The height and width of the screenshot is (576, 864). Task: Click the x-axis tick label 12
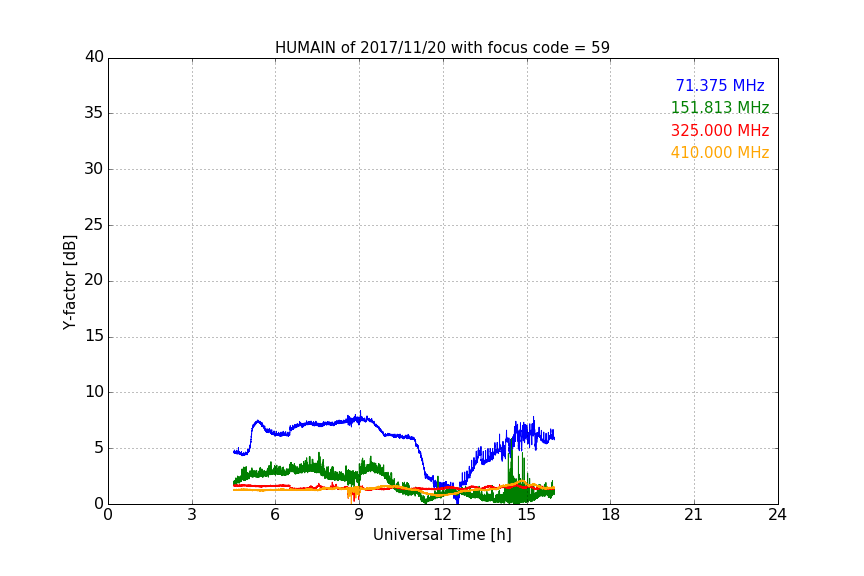tap(443, 515)
